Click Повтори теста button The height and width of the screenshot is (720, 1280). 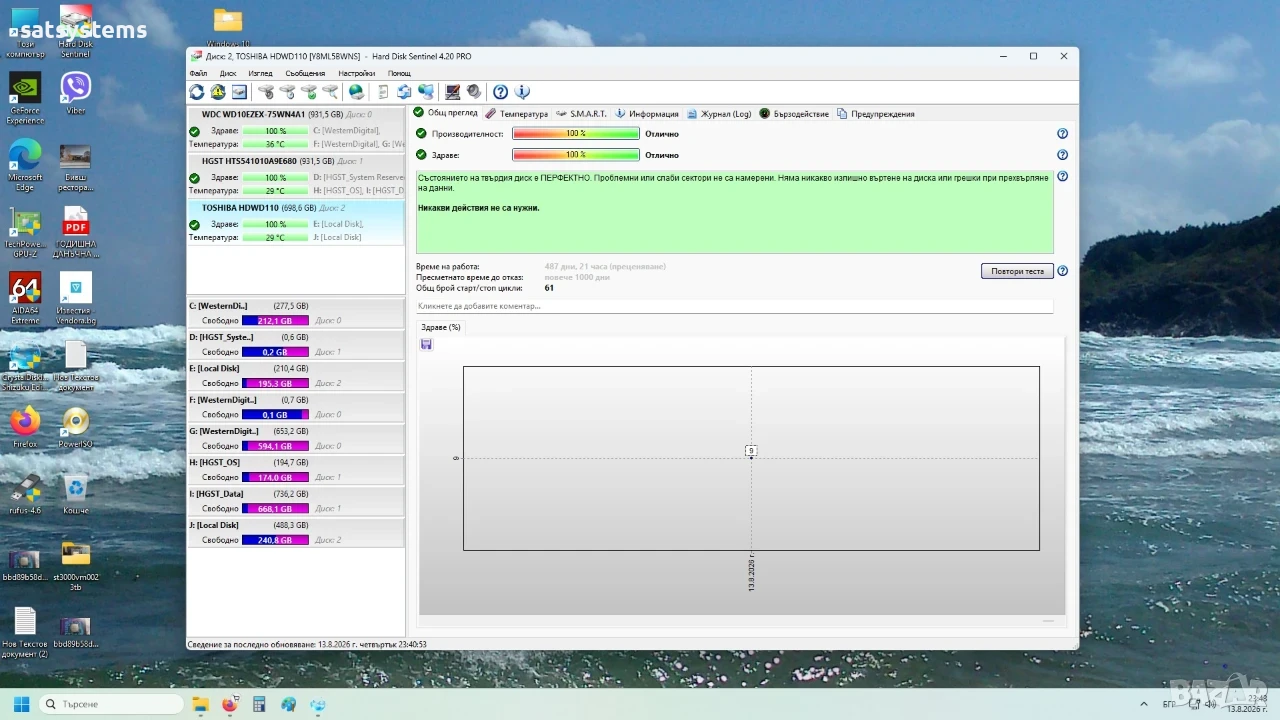[1017, 271]
